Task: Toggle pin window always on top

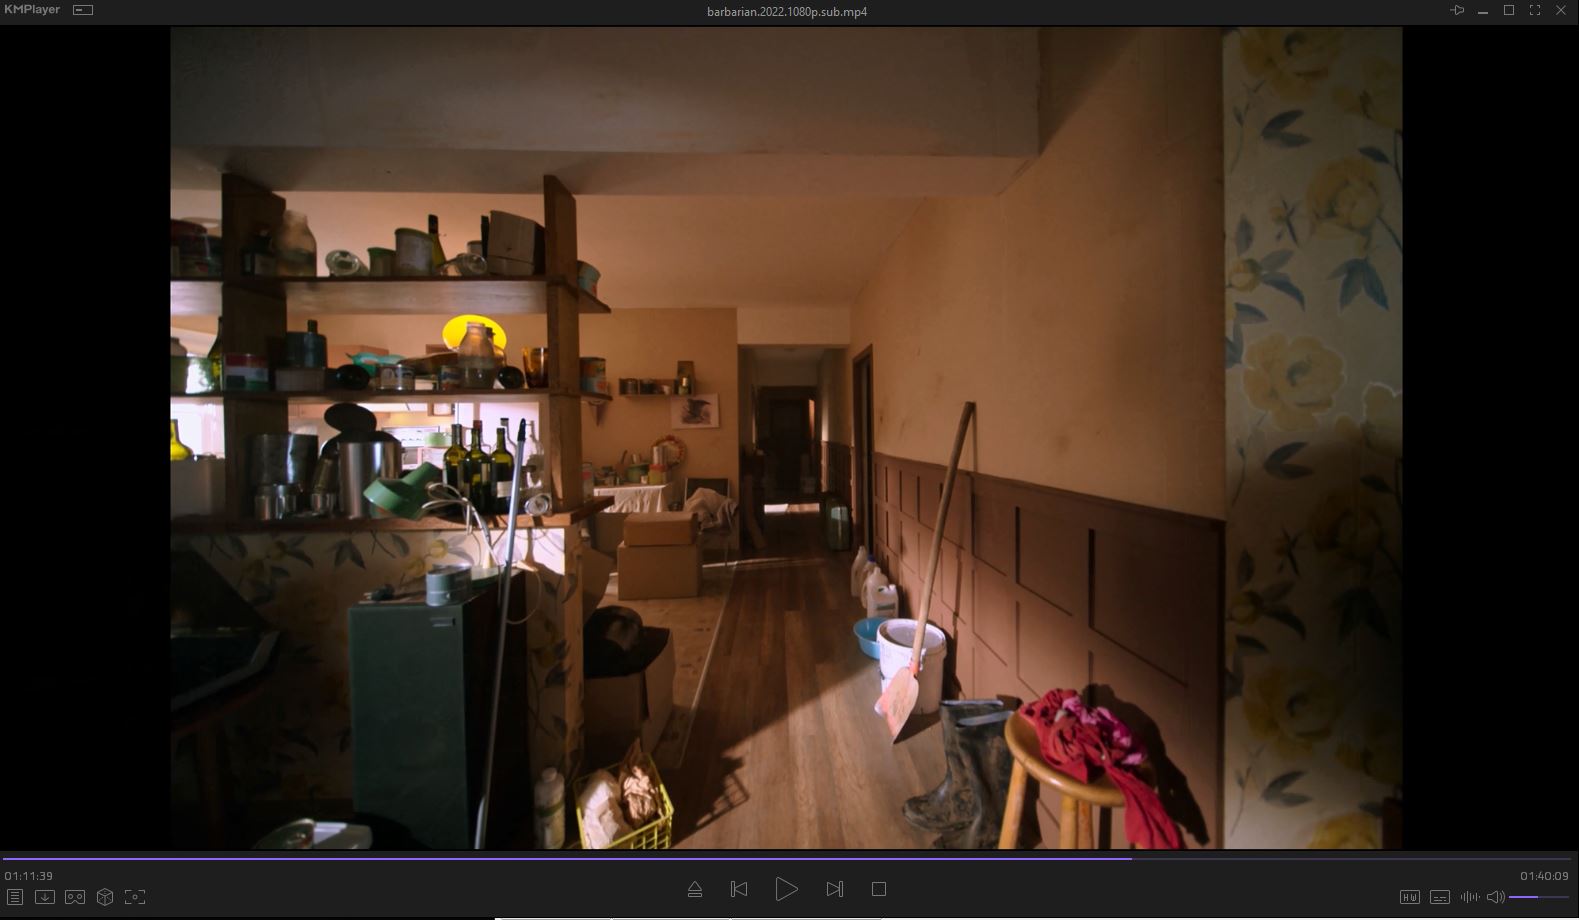Action: point(1457,10)
